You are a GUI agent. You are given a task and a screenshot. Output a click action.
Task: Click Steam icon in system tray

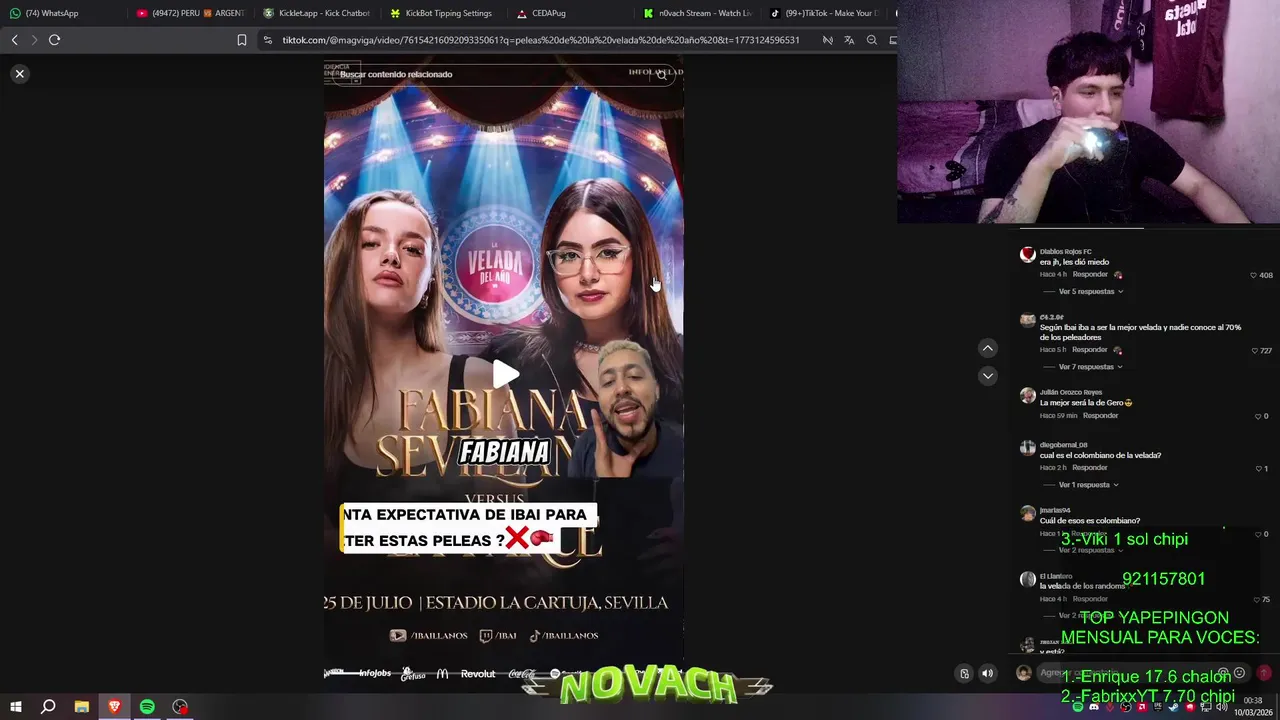pyautogui.click(x=1173, y=707)
